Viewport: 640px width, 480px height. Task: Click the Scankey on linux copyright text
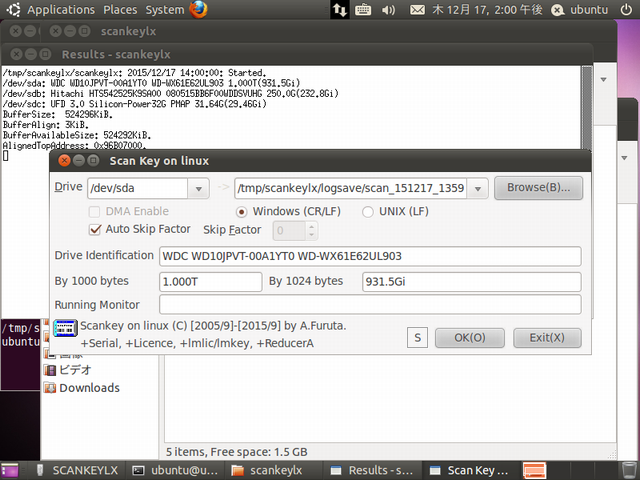click(x=213, y=326)
